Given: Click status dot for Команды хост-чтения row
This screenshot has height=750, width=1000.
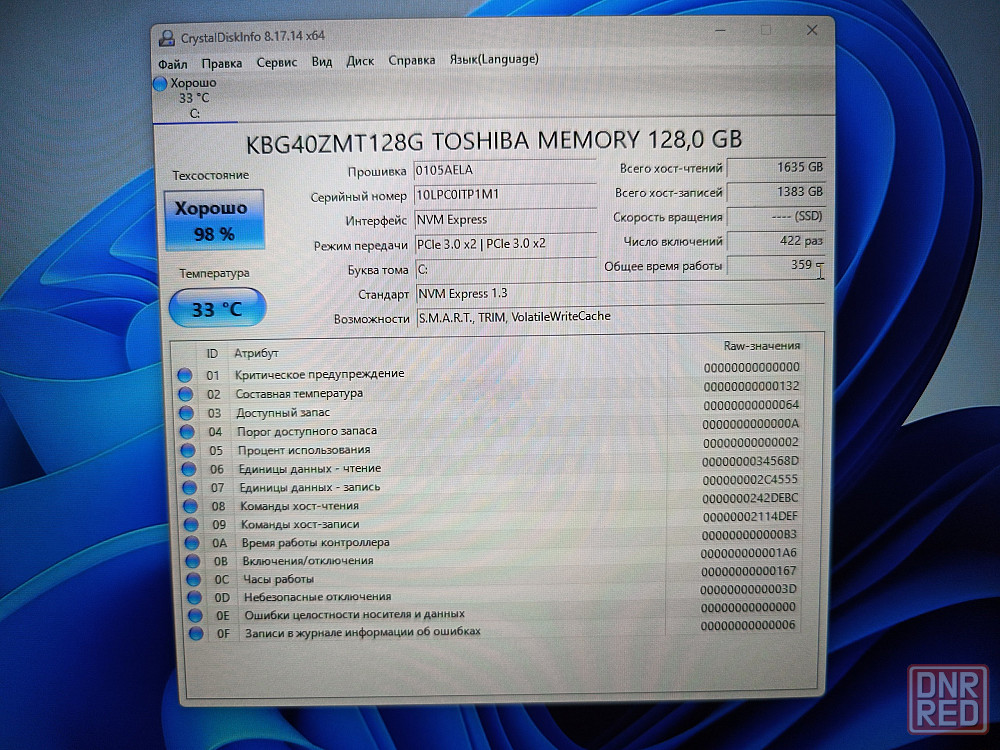Looking at the screenshot, I should (190, 506).
